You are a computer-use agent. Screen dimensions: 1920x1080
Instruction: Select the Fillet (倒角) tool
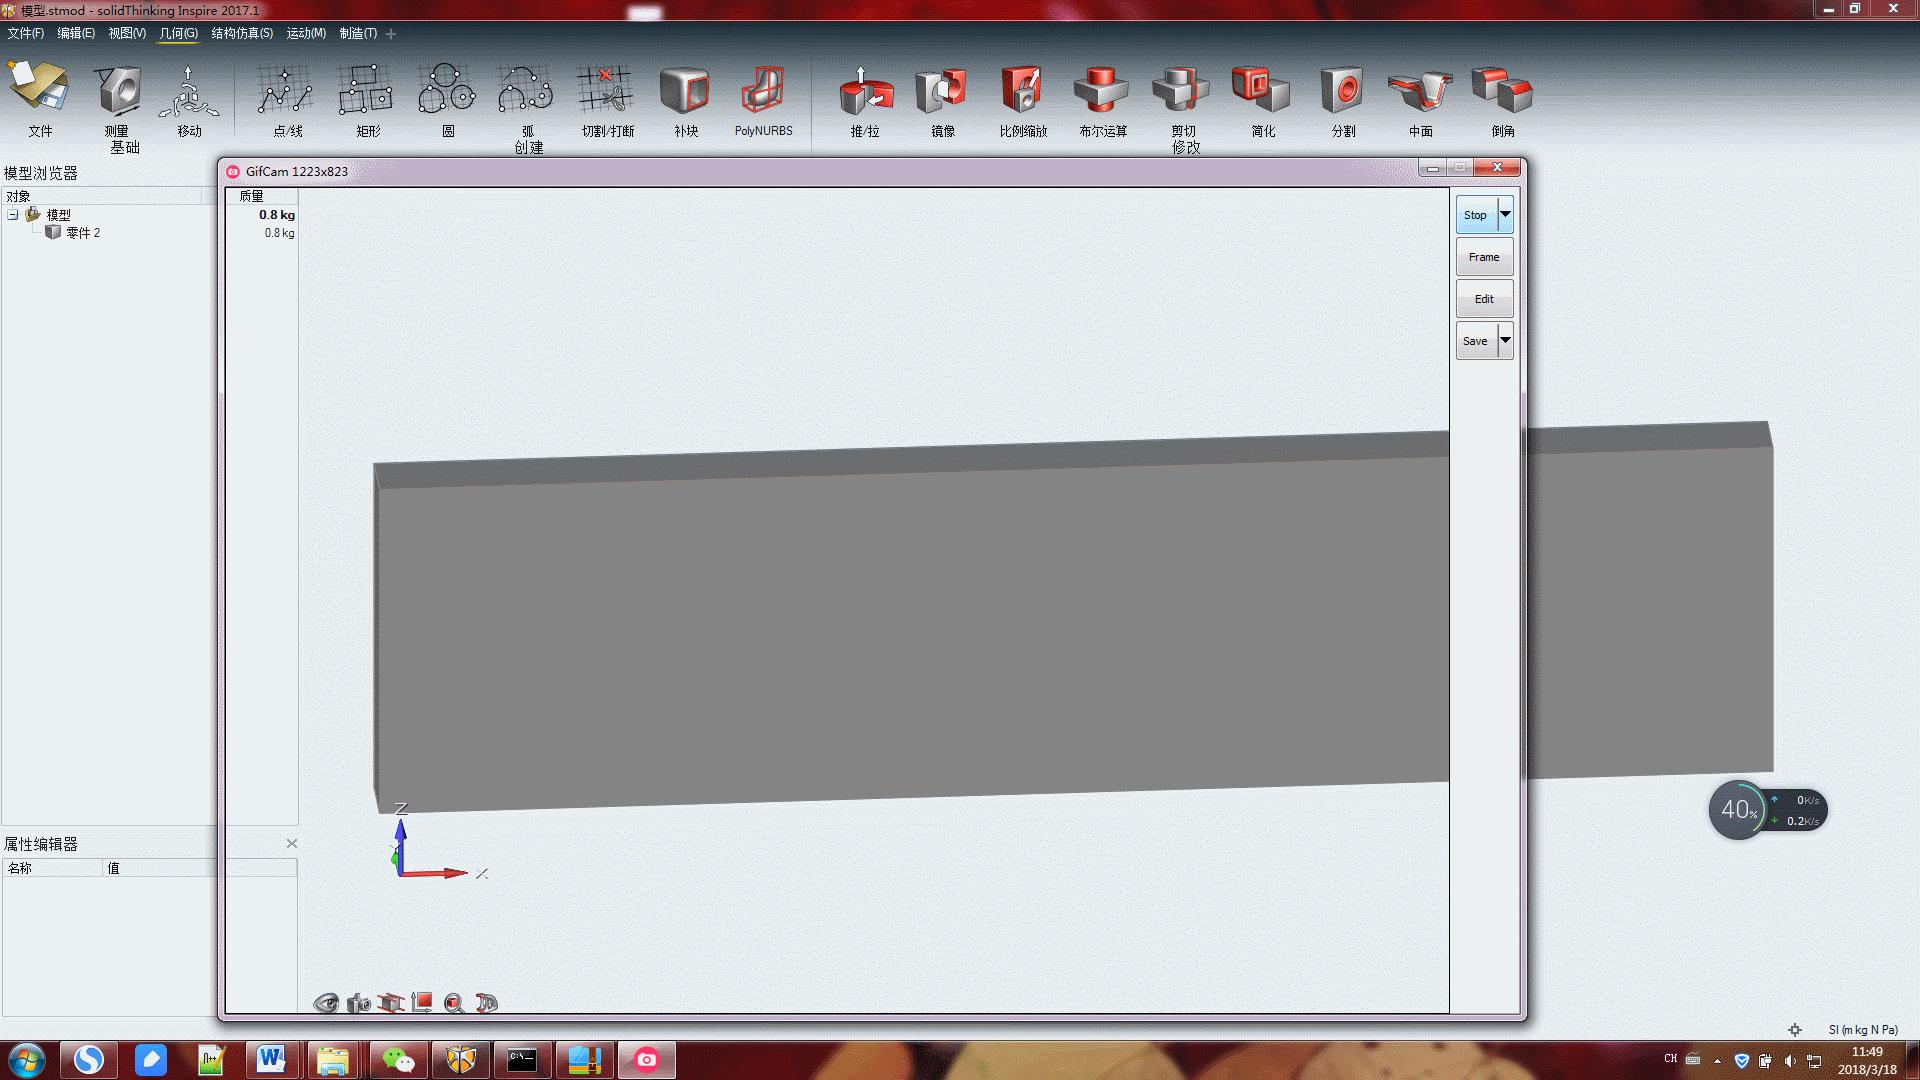[x=1502, y=92]
